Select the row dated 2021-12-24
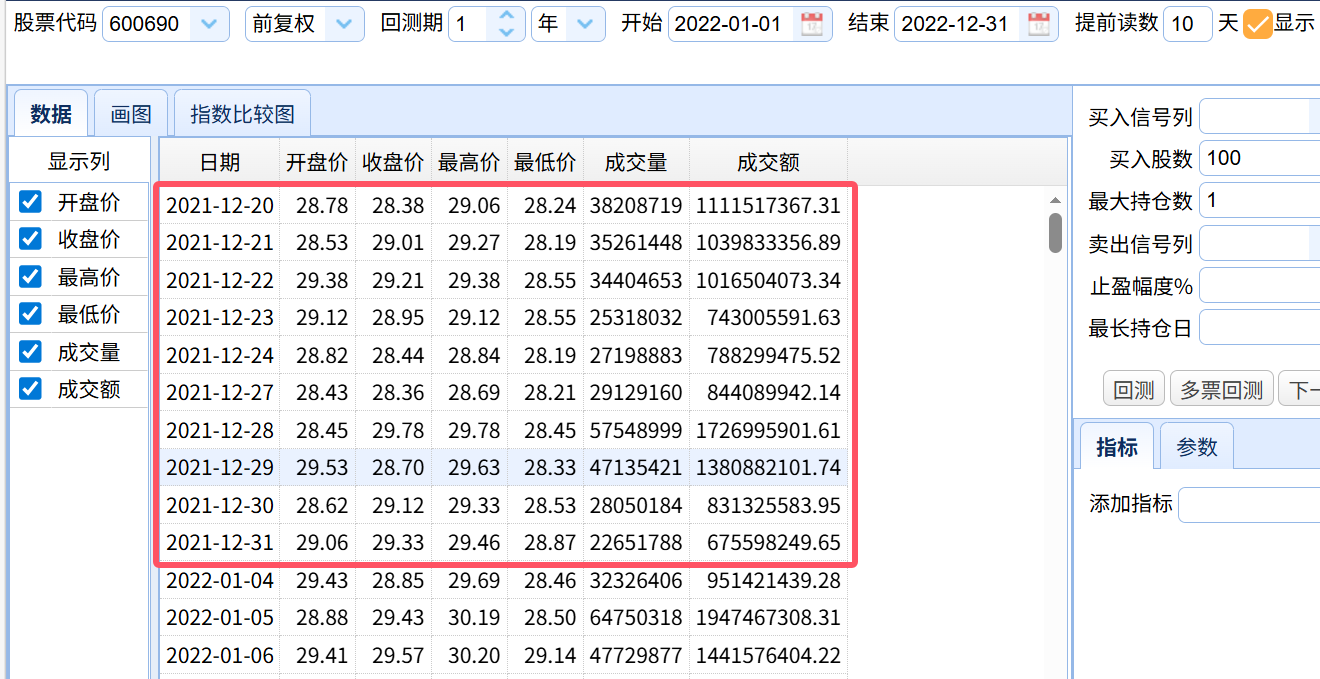 point(504,355)
